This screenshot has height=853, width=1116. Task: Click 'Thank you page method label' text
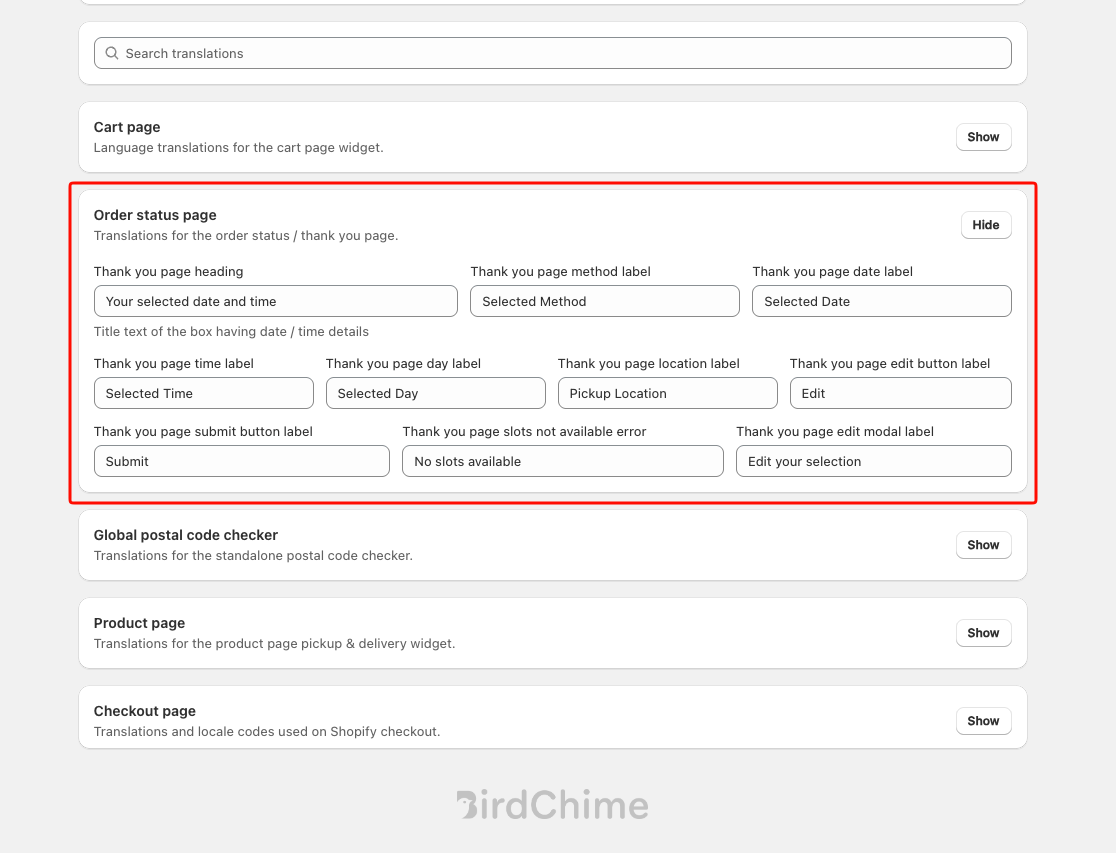(x=560, y=272)
